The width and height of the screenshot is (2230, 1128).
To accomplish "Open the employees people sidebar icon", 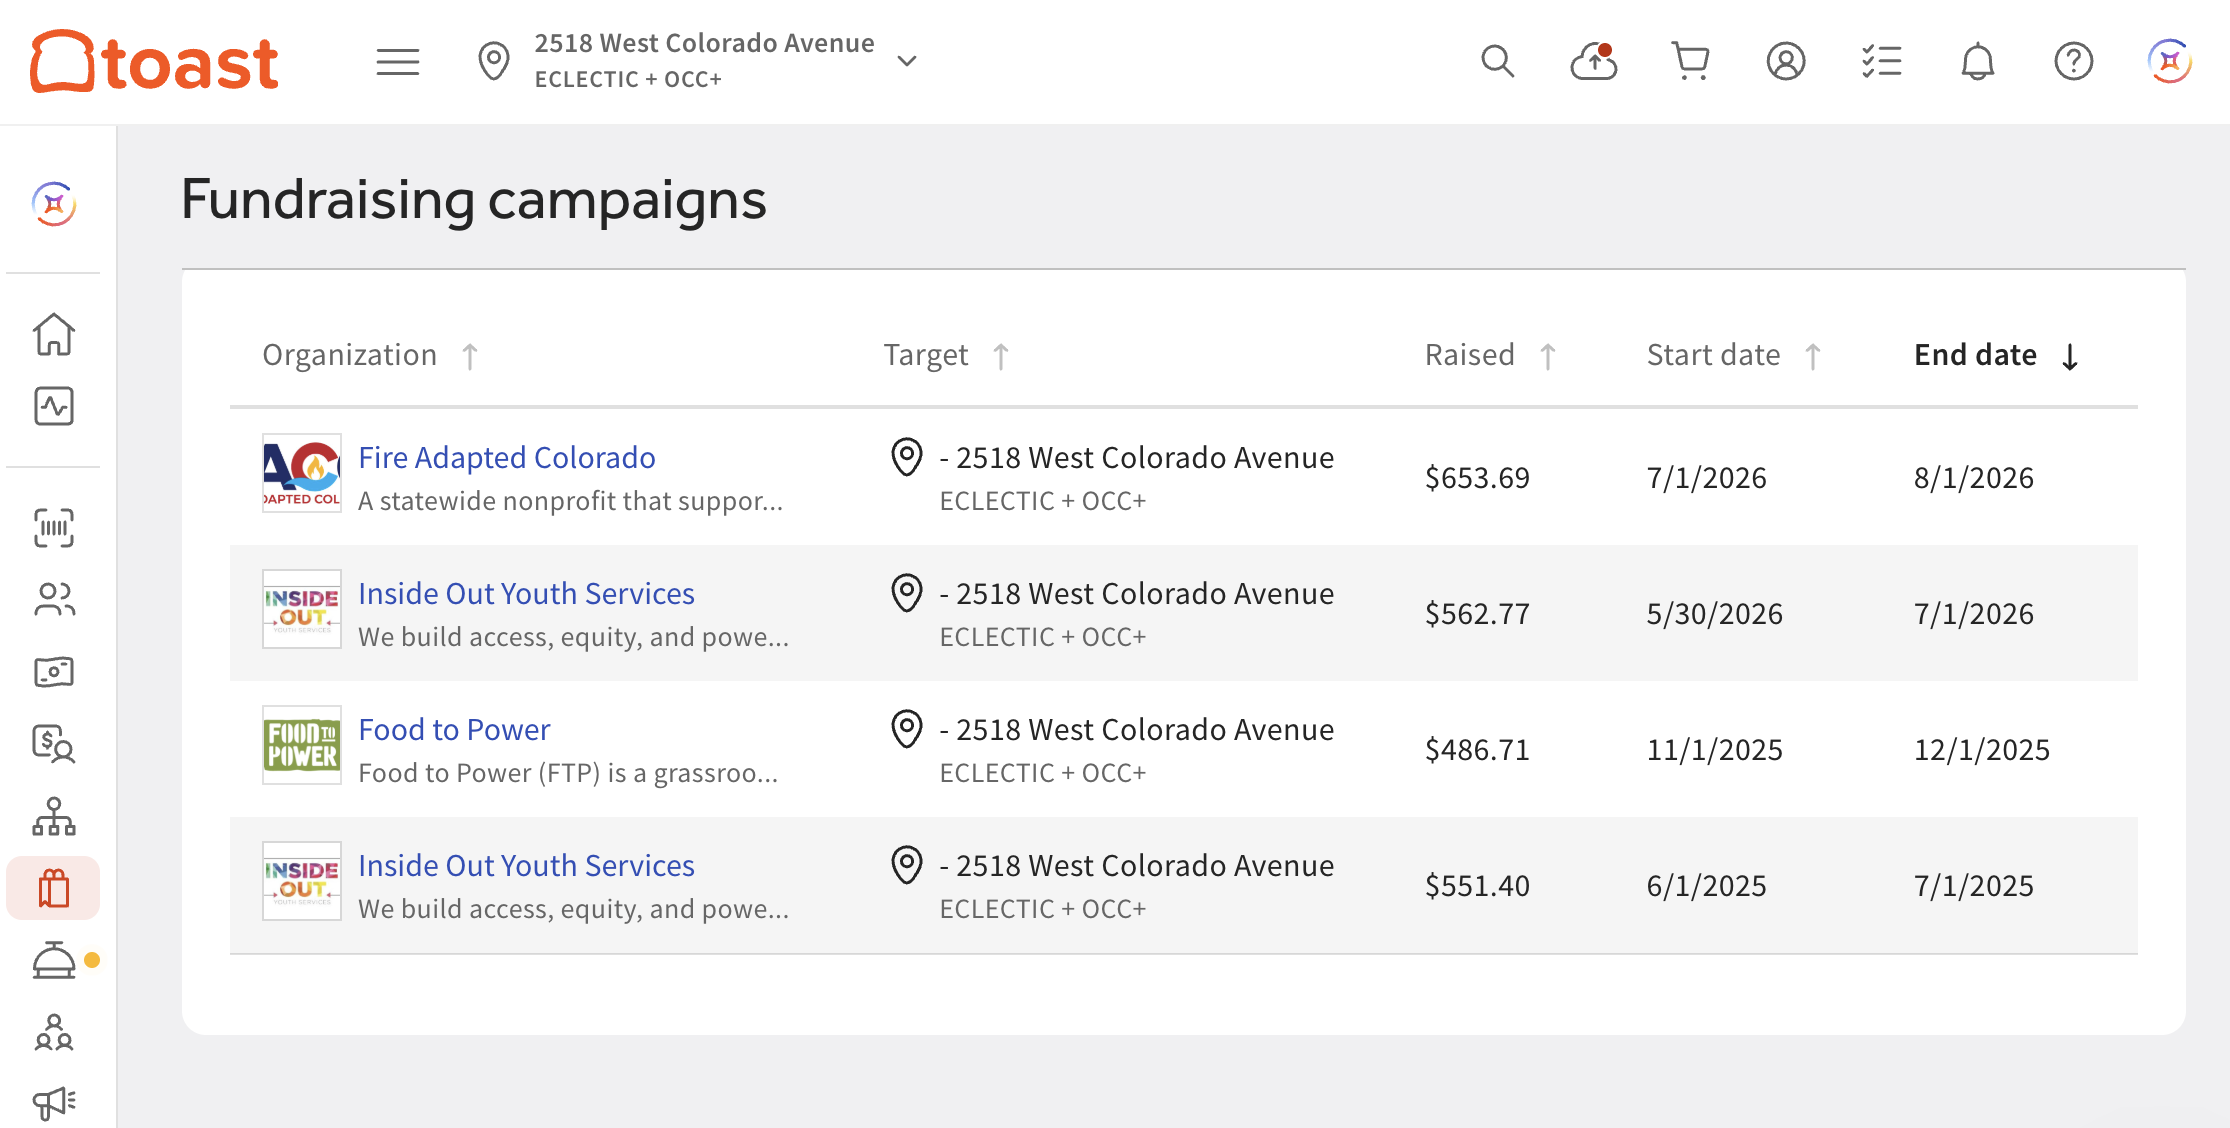I will point(54,600).
